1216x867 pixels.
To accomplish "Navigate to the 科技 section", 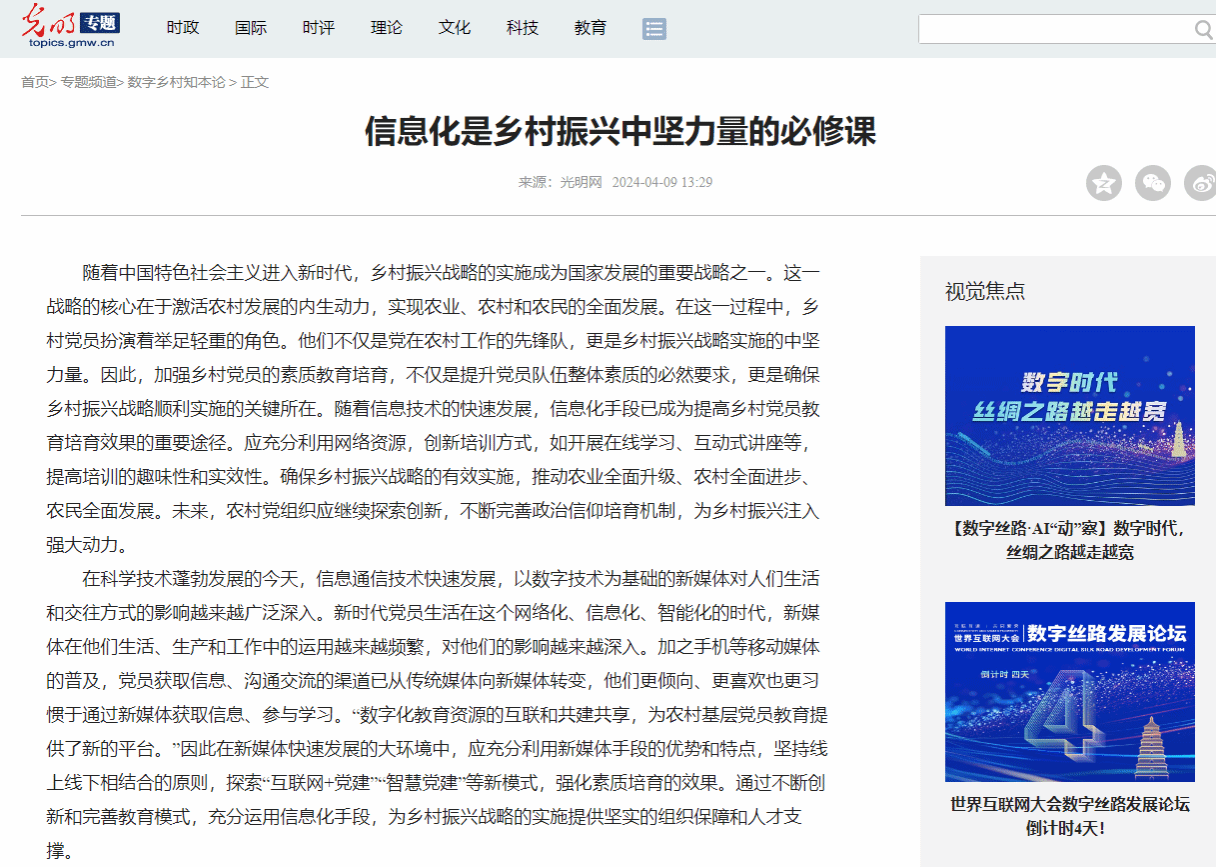I will (x=522, y=28).
